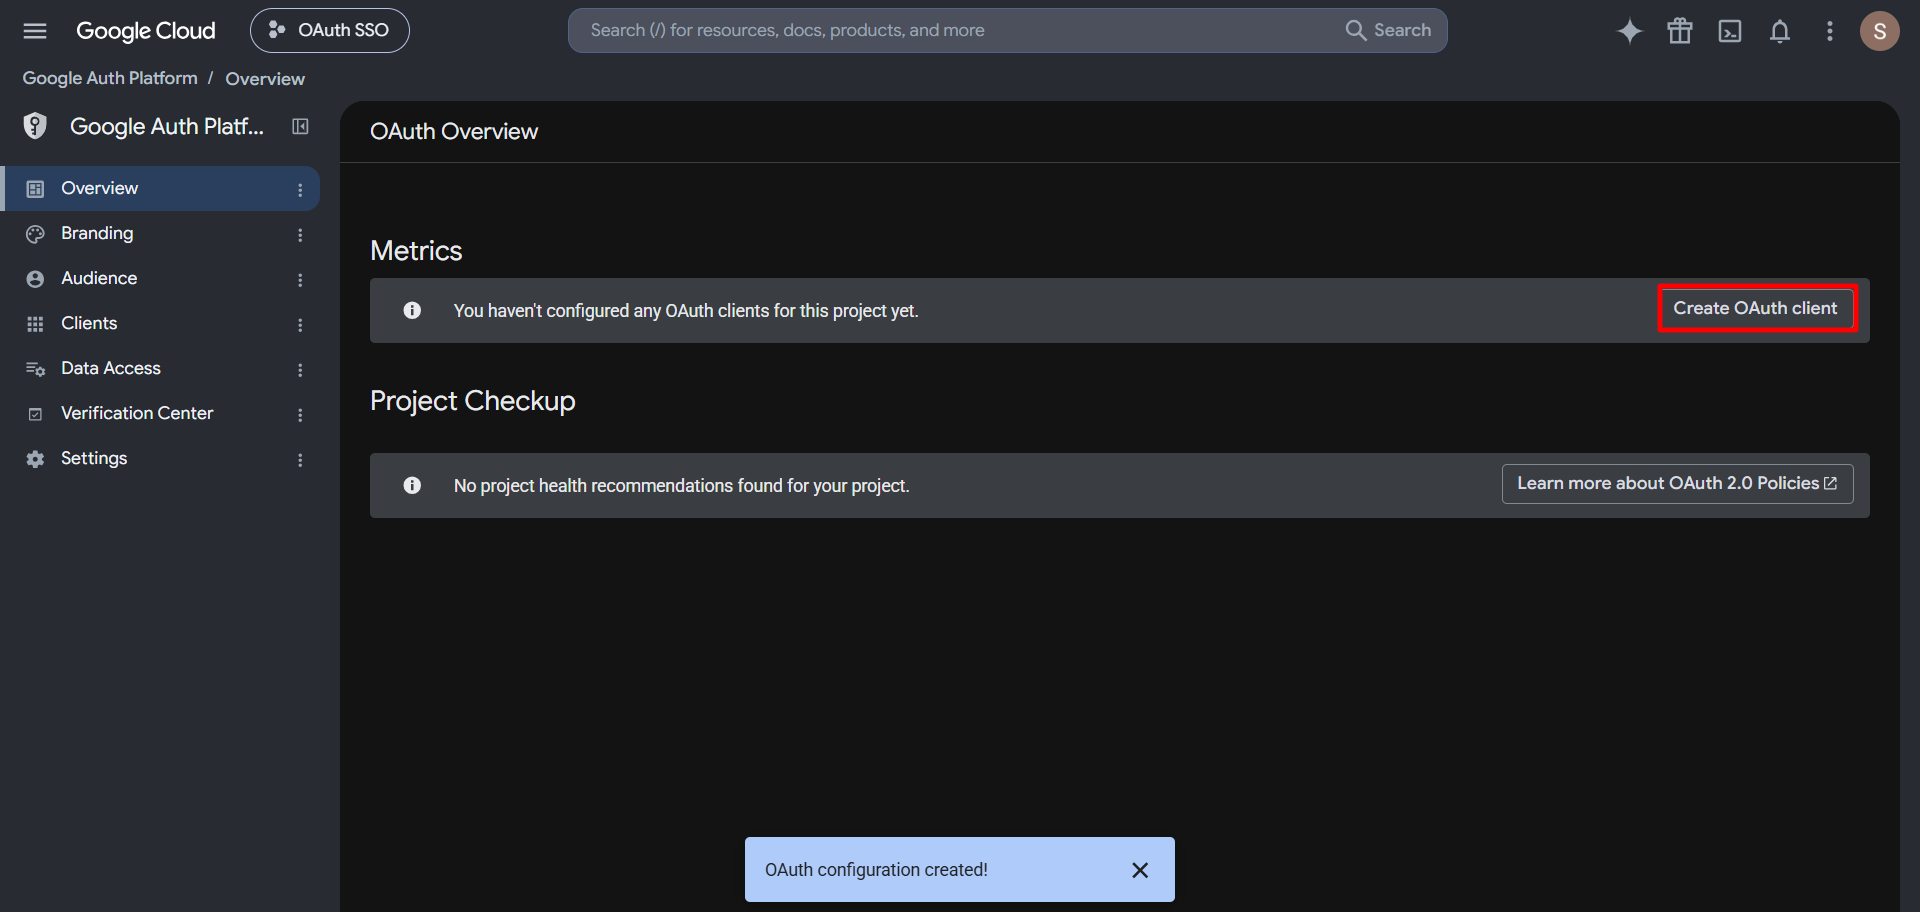The width and height of the screenshot is (1920, 912).
Task: Click the Overview breadcrumb
Action: click(265, 78)
